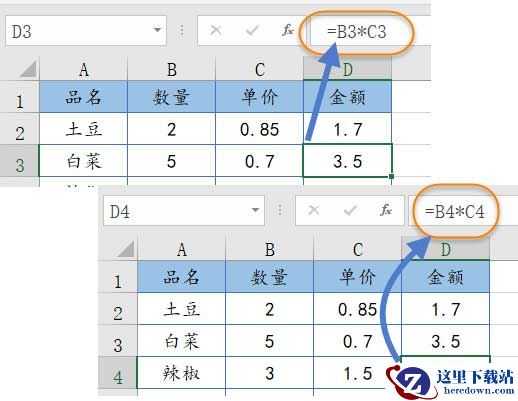Click the cancel X icon in lower formula bar
The image size is (518, 401).
click(314, 210)
